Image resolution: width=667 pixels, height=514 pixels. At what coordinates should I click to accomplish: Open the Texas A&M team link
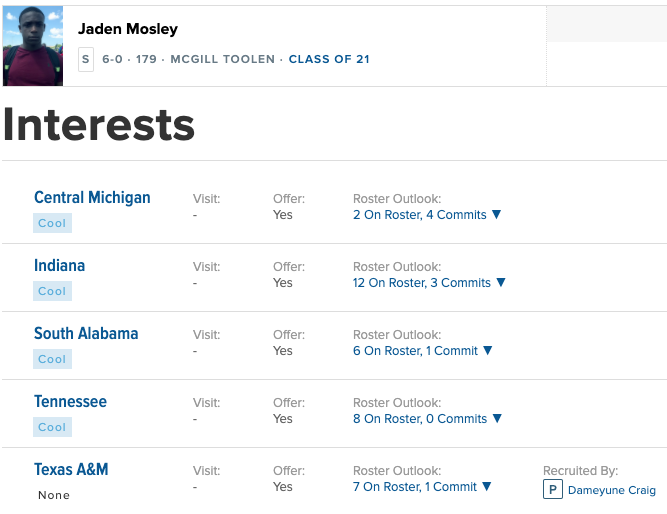(x=71, y=469)
